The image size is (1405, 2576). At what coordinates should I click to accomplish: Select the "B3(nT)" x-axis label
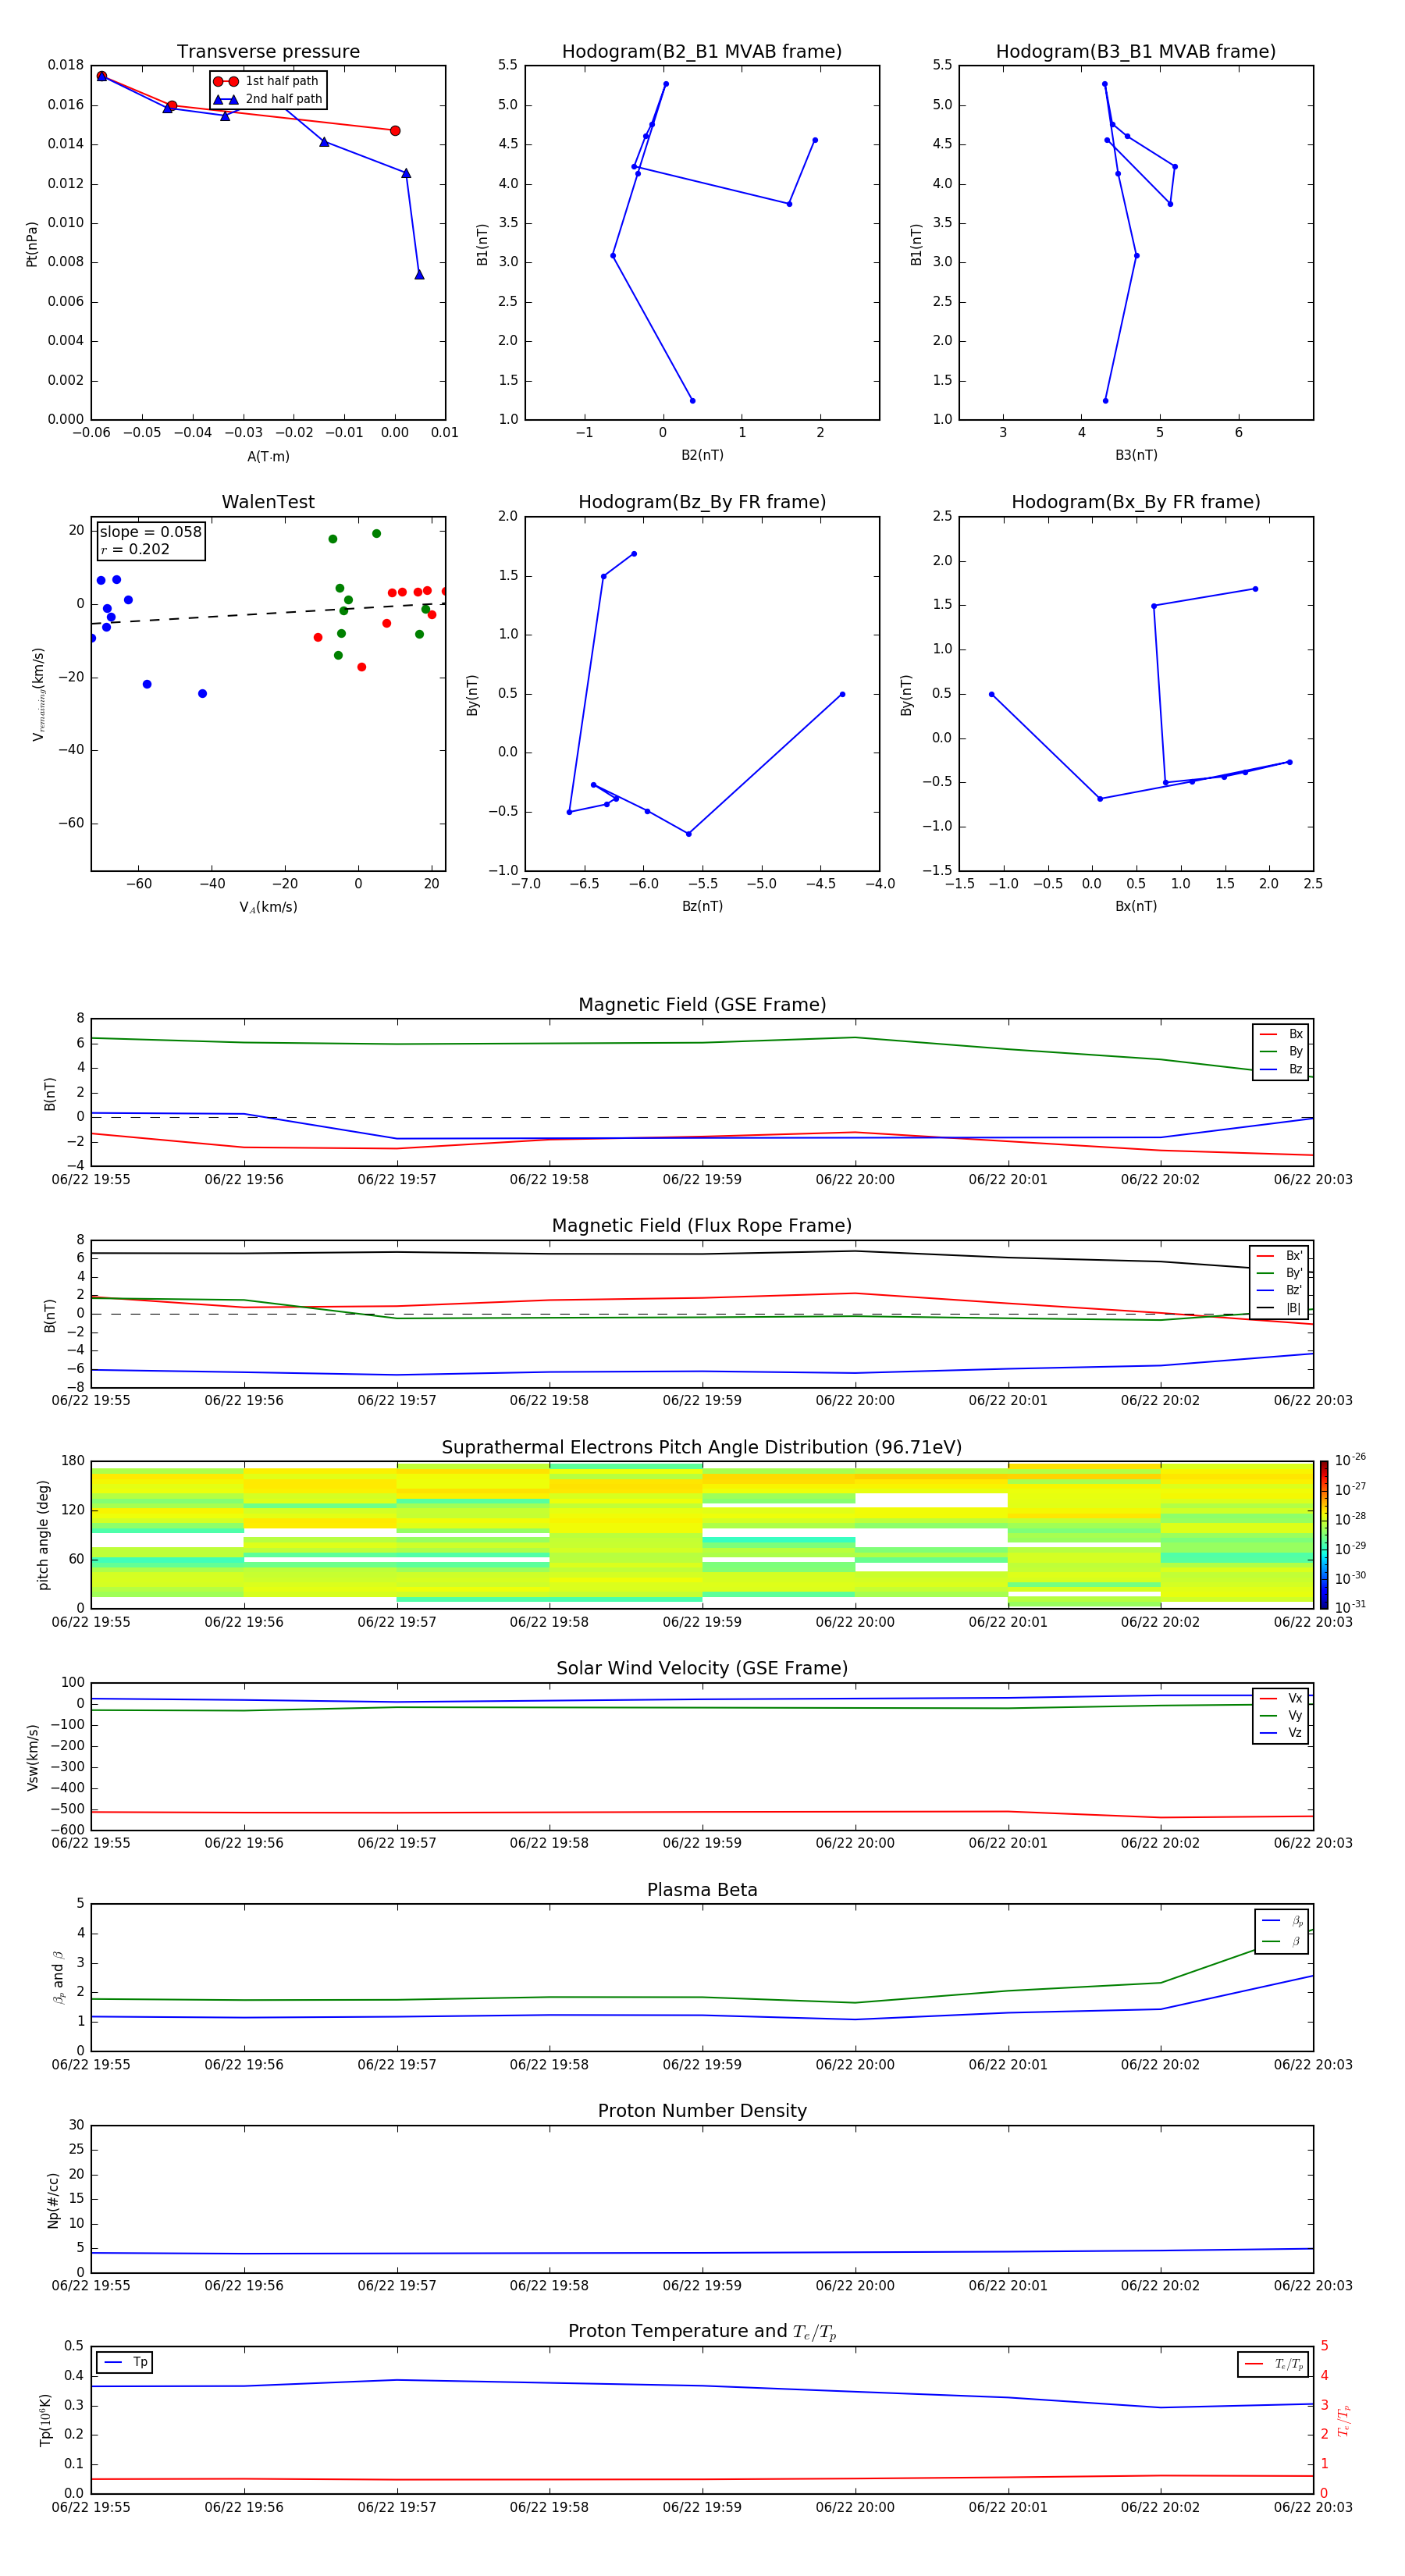pos(1136,456)
